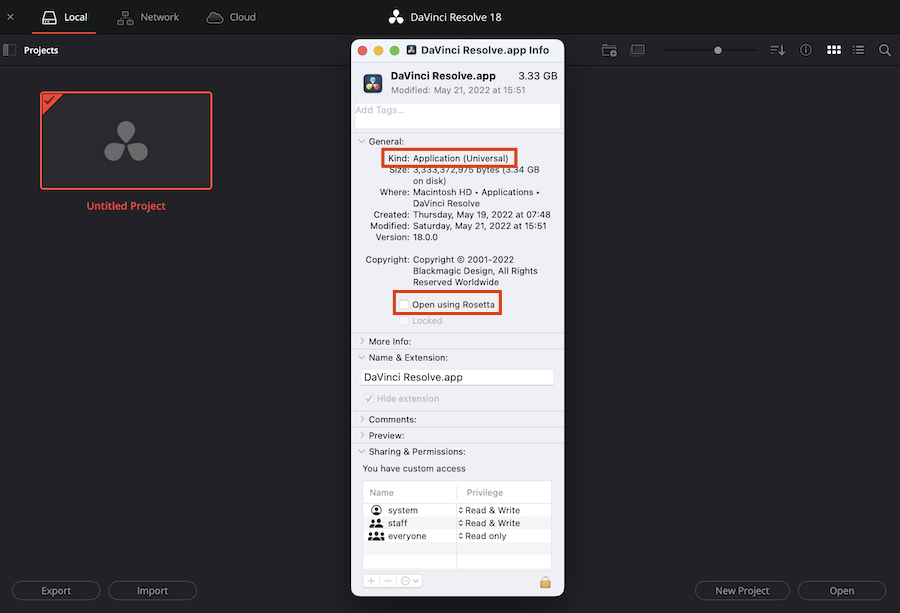
Task: Adjust the thumbnail size slider
Action: tap(717, 50)
